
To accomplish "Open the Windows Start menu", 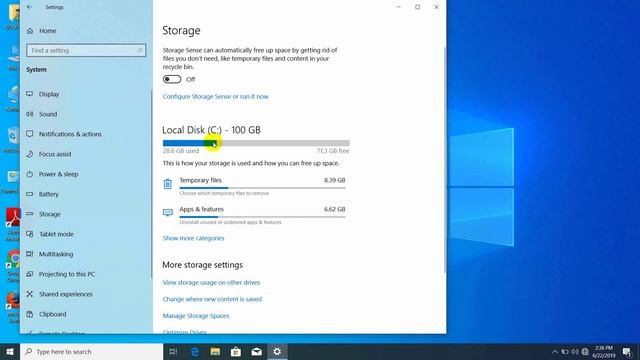I will pos(10,351).
